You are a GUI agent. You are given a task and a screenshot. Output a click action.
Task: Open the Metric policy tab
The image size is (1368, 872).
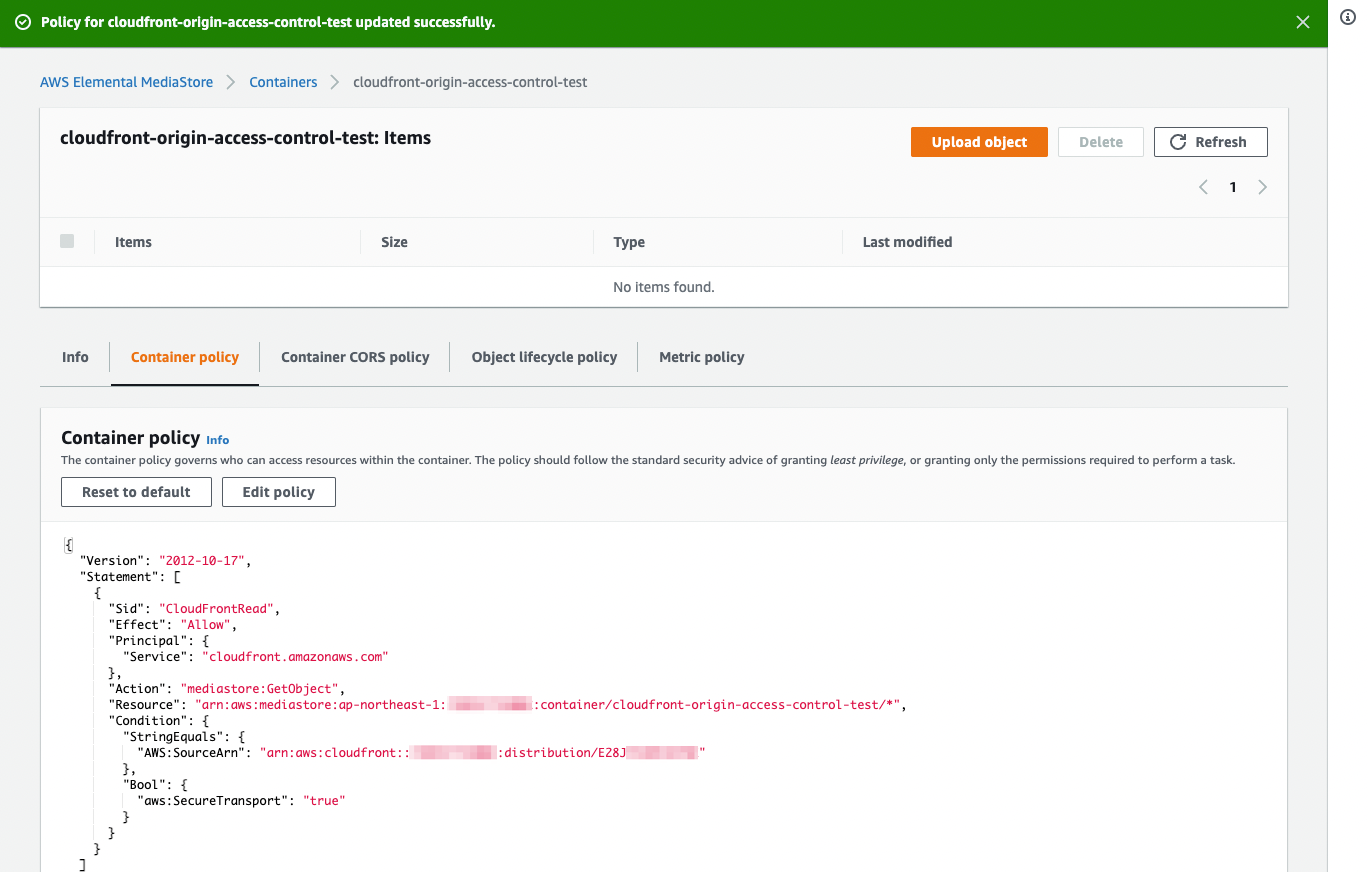click(701, 357)
